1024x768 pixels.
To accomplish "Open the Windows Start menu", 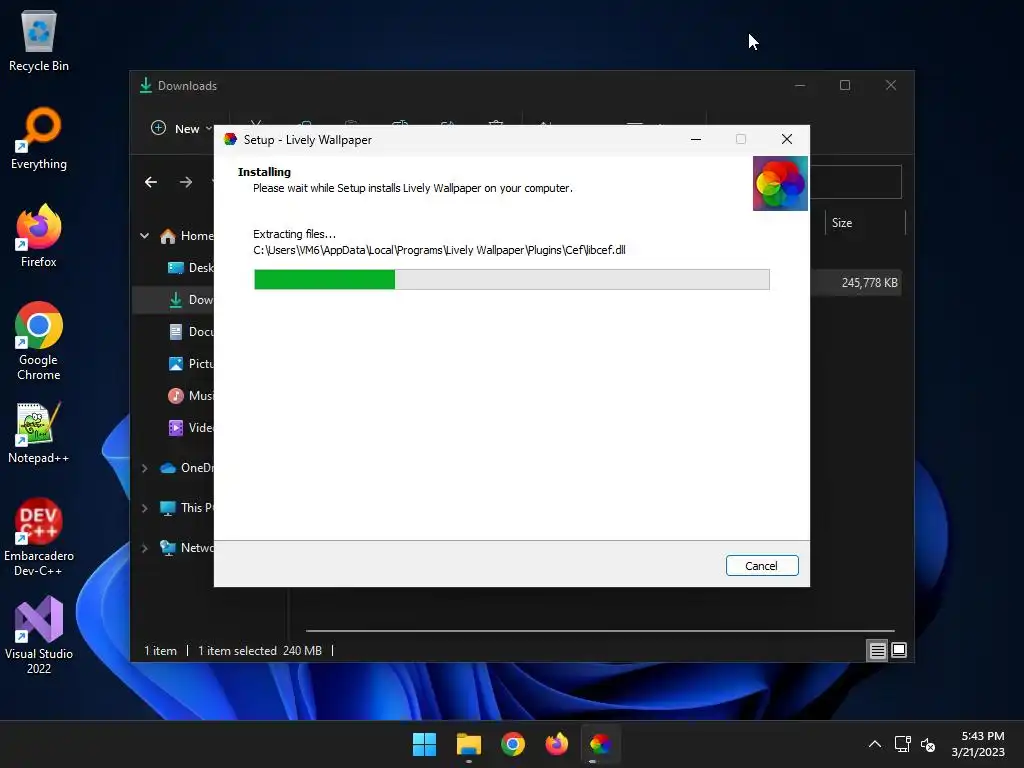I will [x=424, y=744].
